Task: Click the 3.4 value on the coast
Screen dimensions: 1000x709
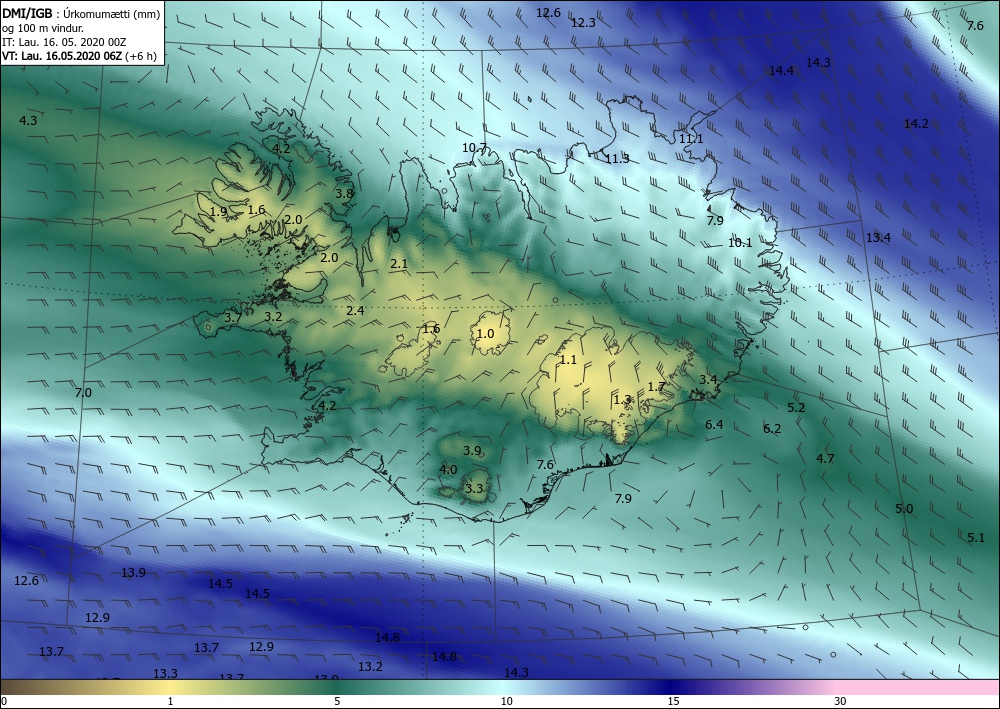Action: pos(708,379)
